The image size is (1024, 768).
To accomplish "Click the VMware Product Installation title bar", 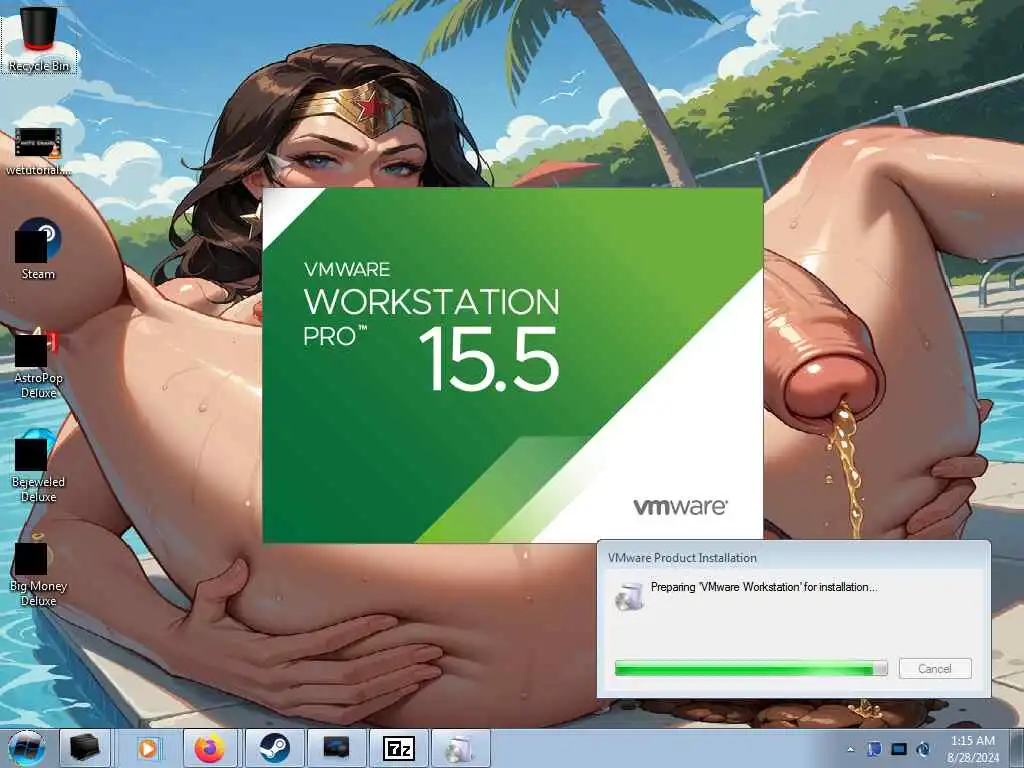I will click(793, 558).
